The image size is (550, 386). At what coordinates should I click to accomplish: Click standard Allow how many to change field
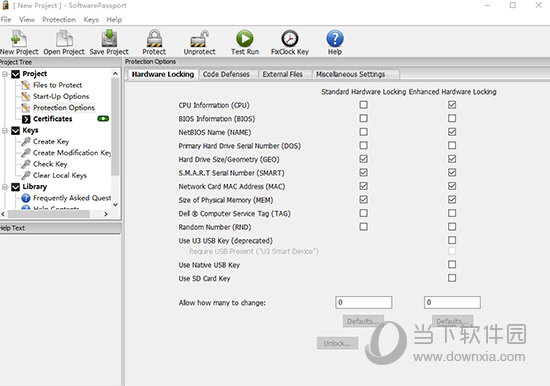pyautogui.click(x=363, y=302)
